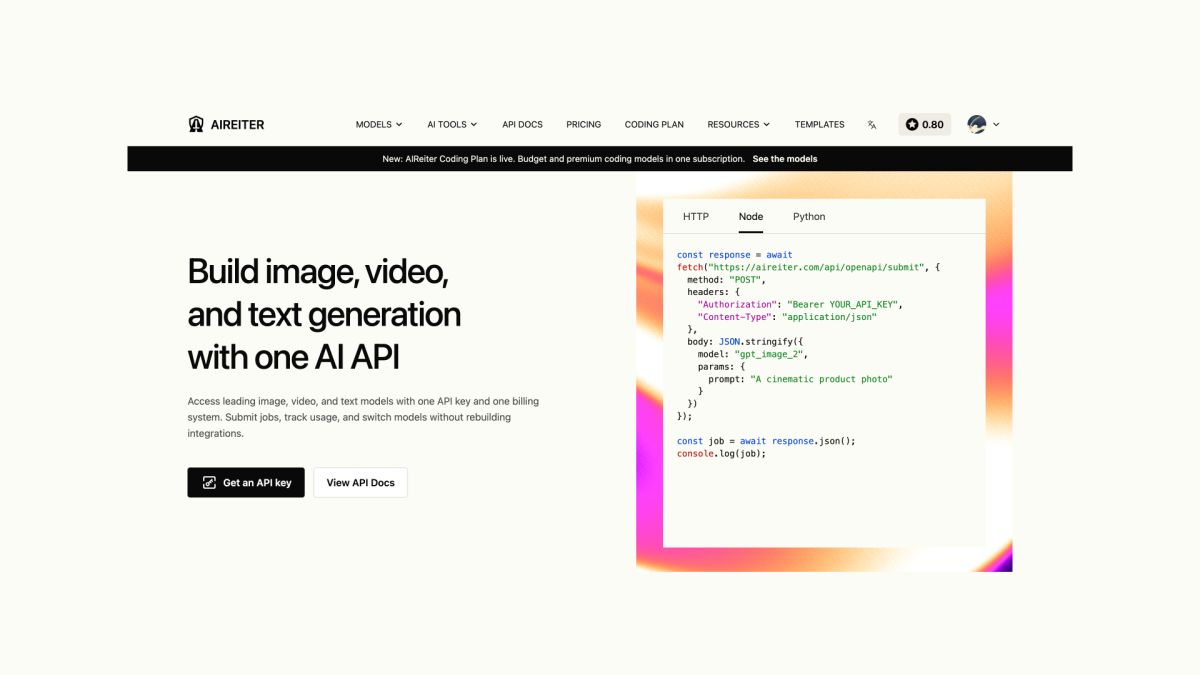Click the "Bearer YOUR_API_KEY" Authorization code line
Image resolution: width=1200 pixels, height=675 pixels.
[x=800, y=304]
